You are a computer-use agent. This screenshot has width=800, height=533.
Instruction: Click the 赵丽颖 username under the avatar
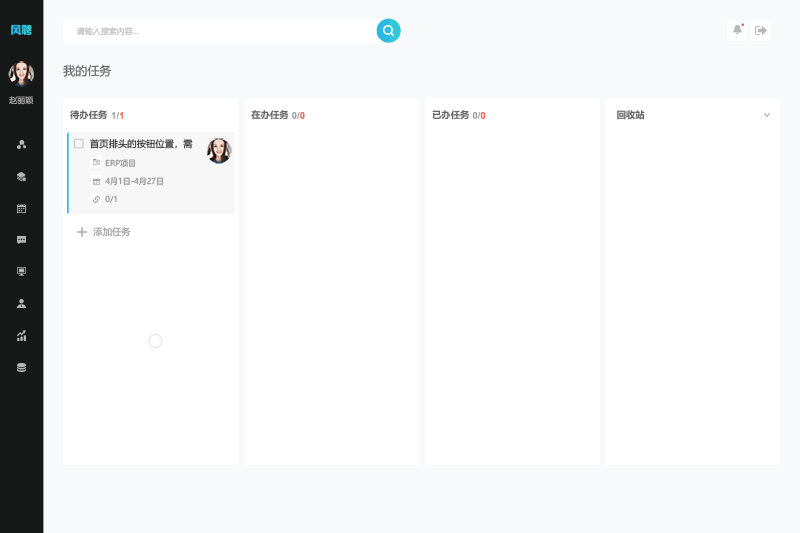point(21,100)
